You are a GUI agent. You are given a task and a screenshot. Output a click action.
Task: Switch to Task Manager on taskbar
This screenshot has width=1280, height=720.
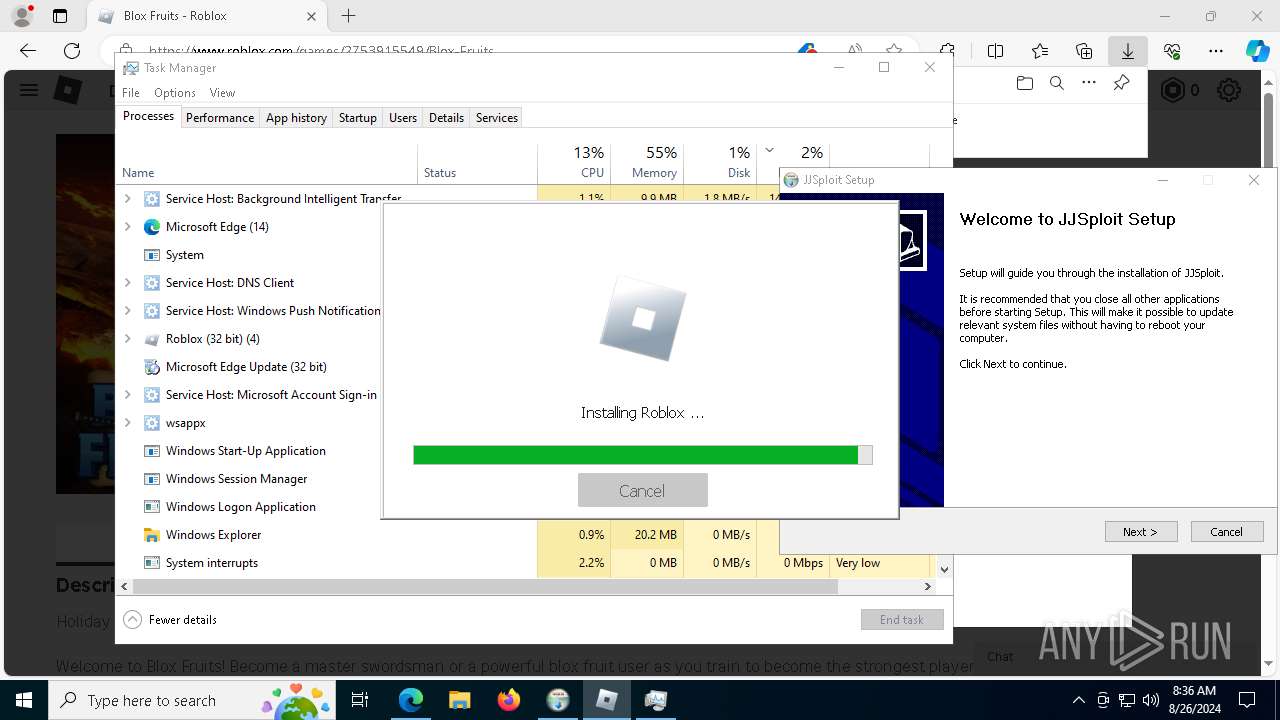coord(656,700)
